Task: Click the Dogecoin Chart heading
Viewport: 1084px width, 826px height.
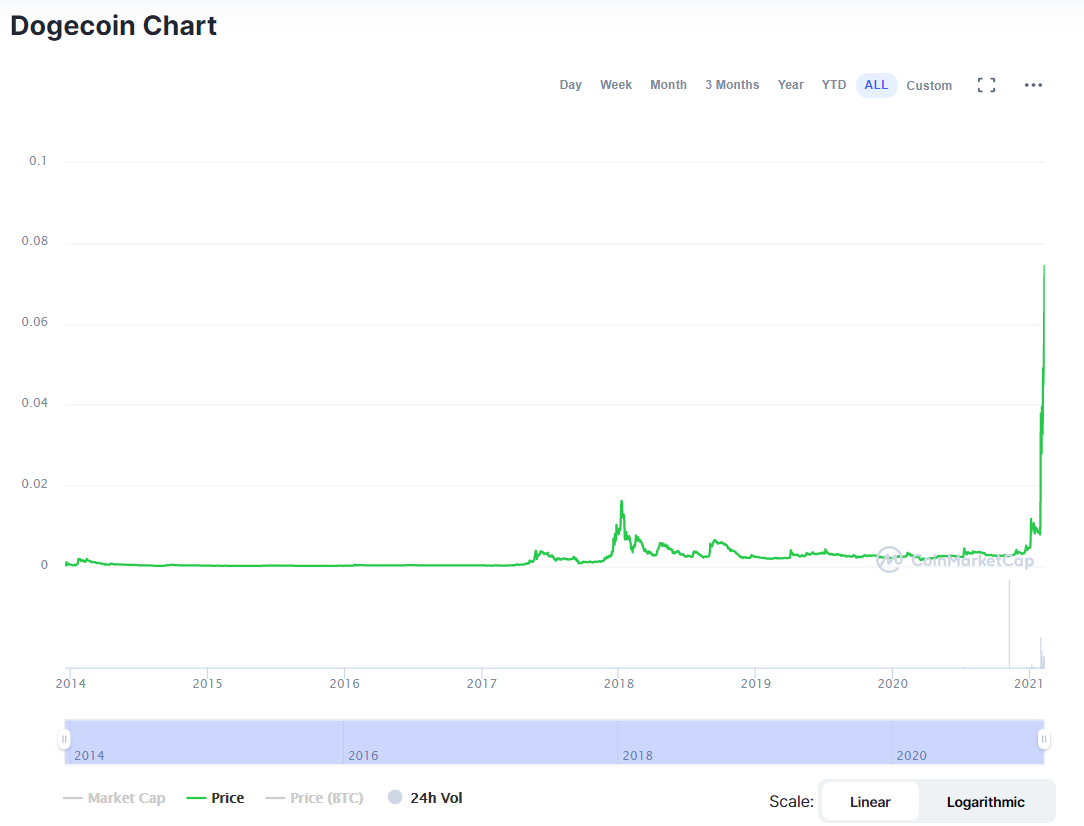Action: point(113,26)
